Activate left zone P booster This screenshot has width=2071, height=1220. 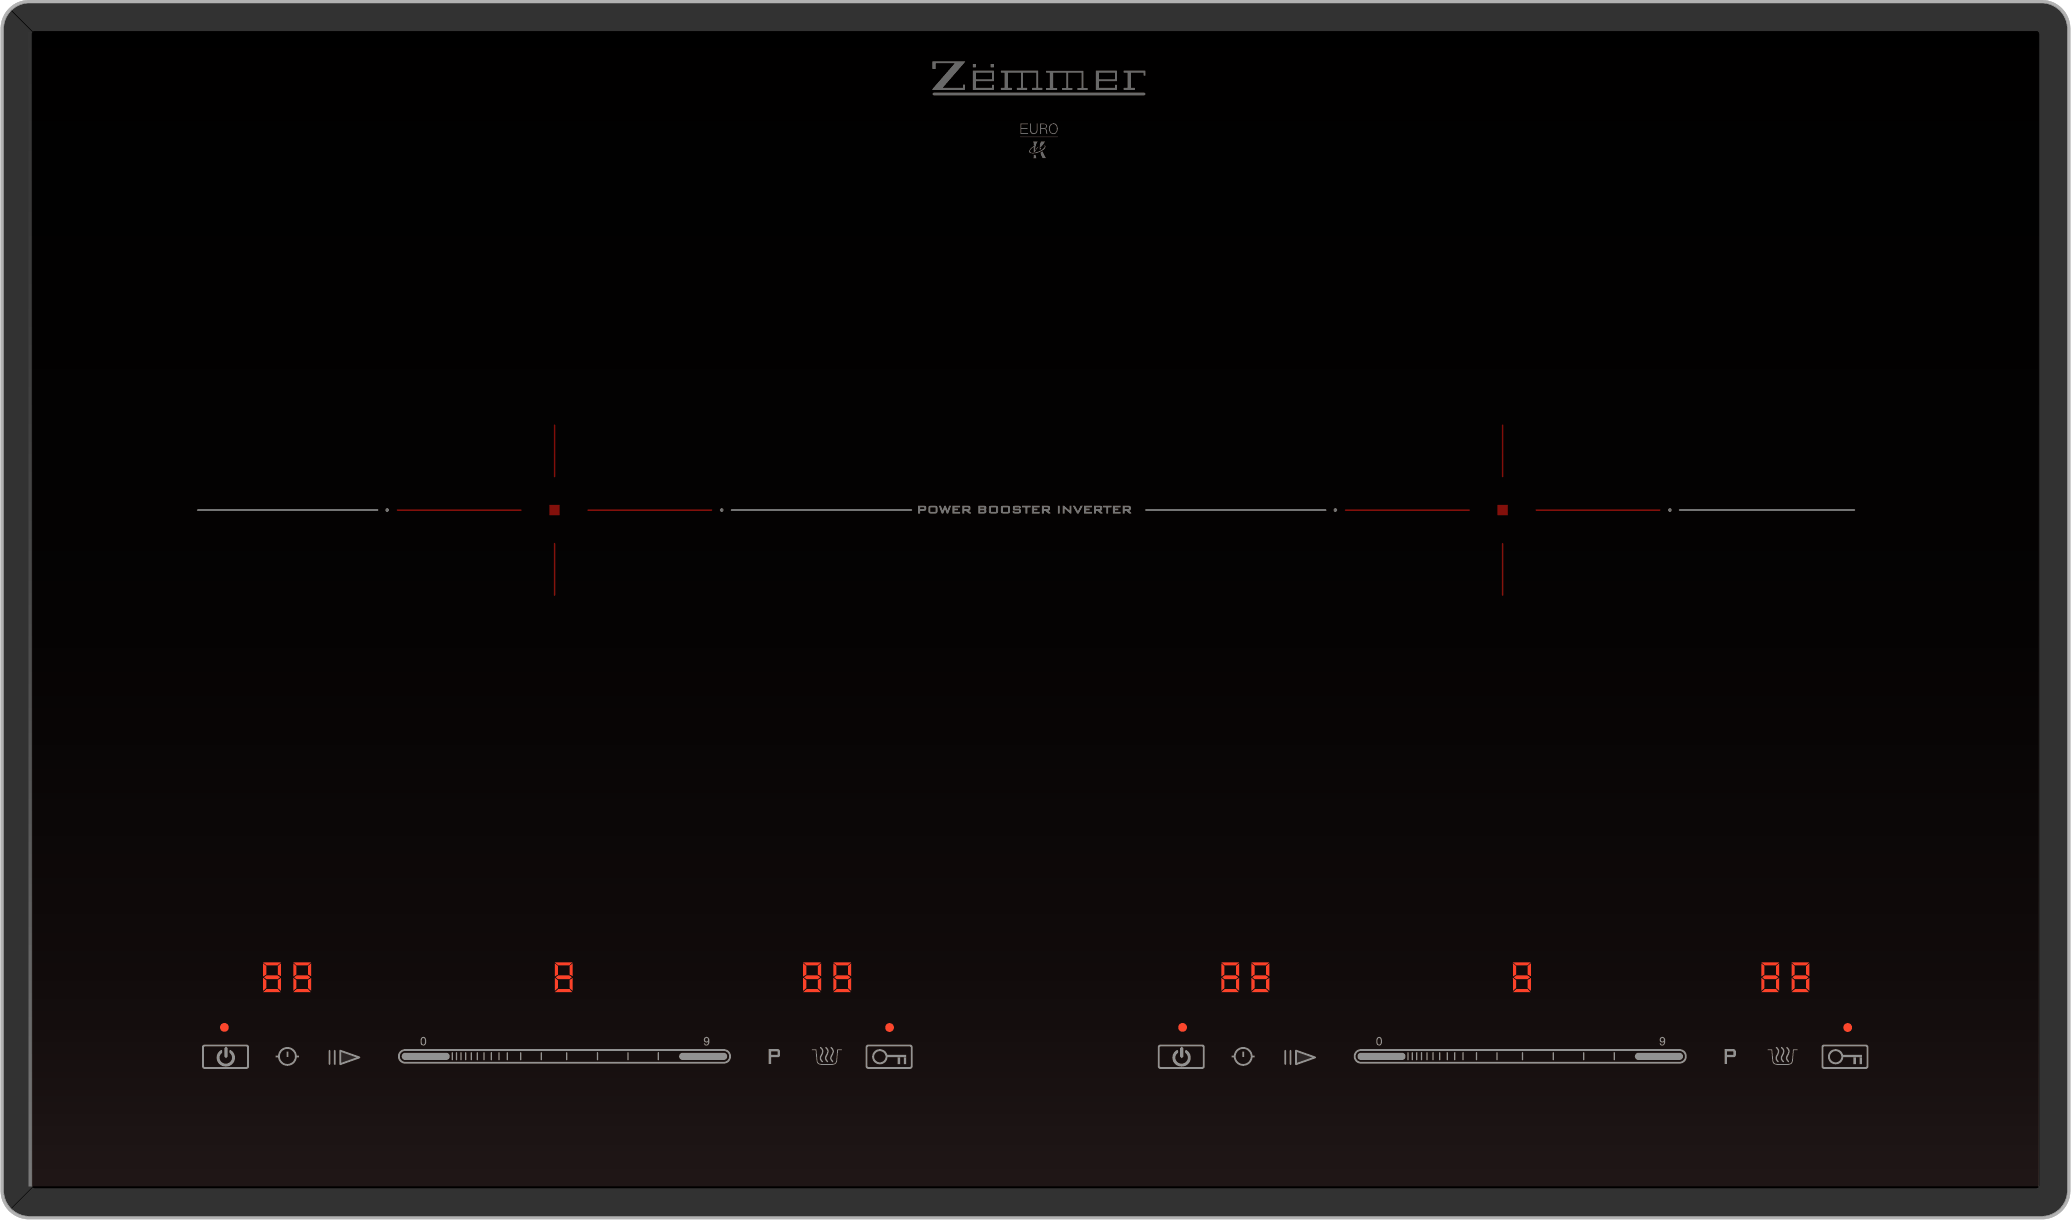click(774, 1057)
